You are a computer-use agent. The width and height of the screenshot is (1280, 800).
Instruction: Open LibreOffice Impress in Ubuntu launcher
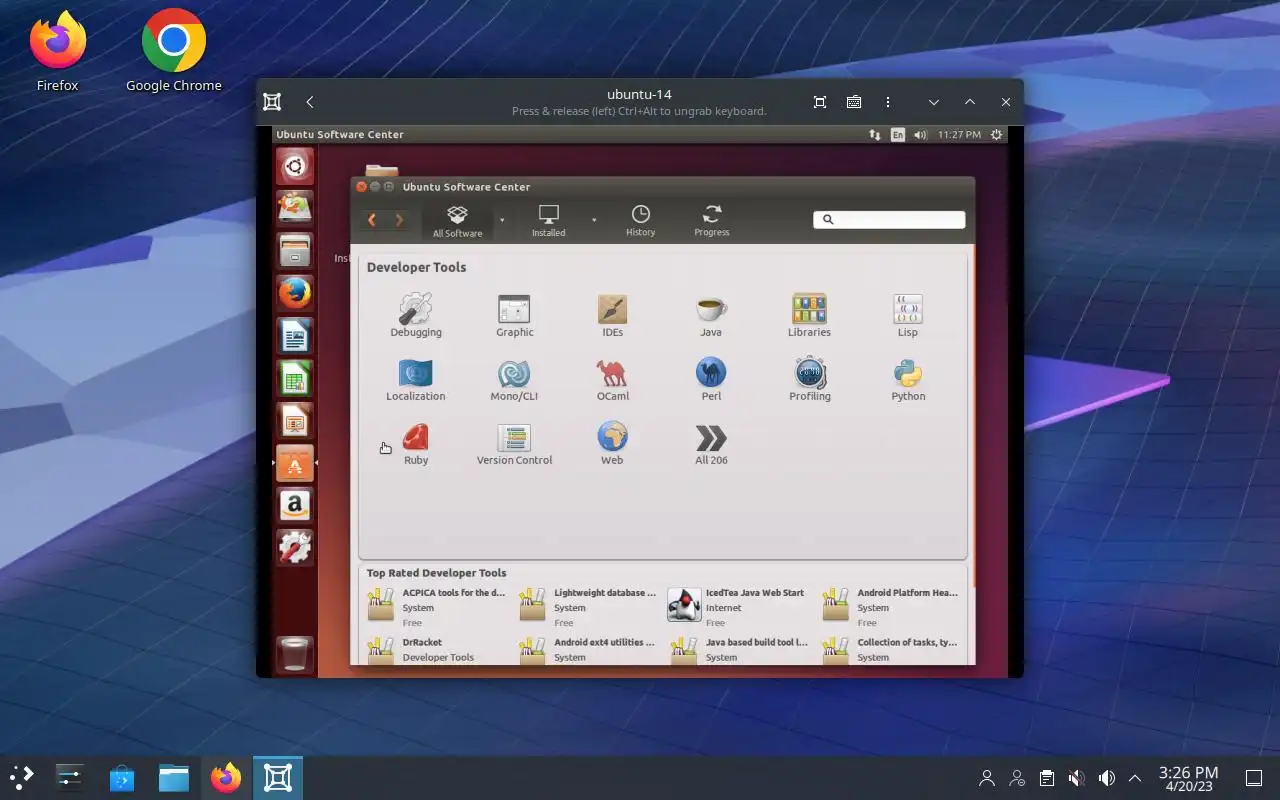coord(295,421)
